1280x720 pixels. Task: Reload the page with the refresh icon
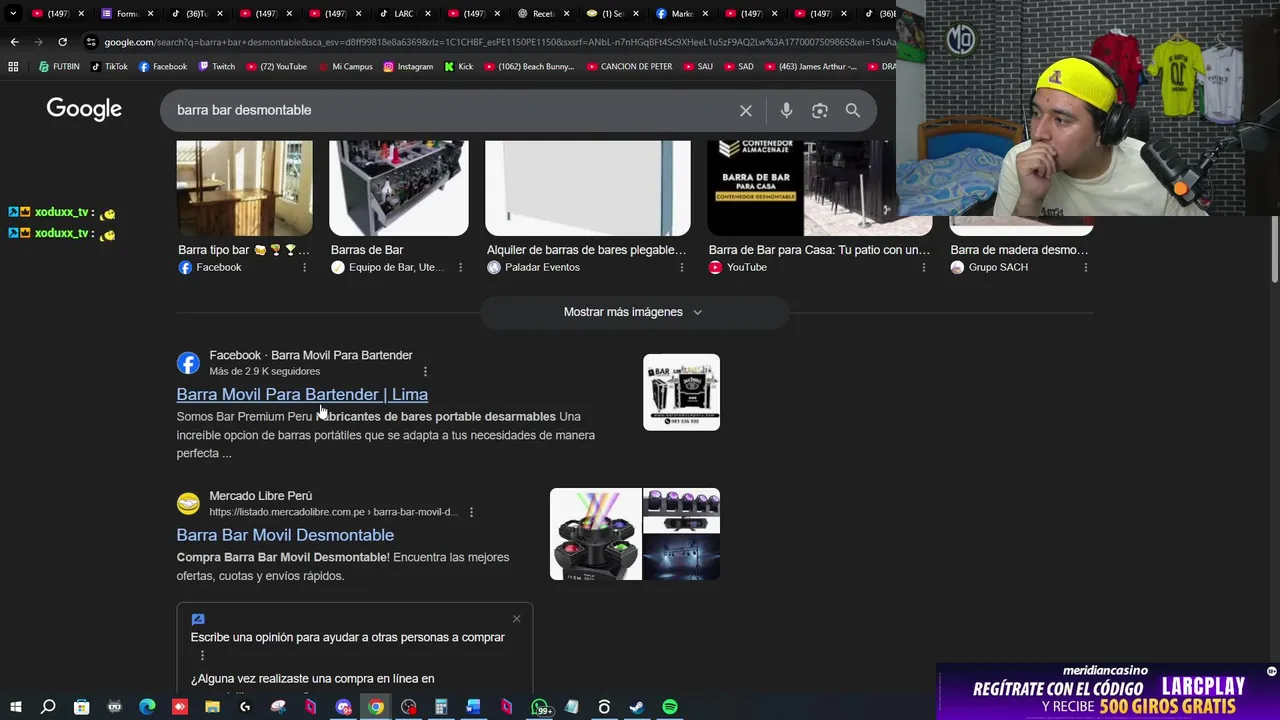62,42
